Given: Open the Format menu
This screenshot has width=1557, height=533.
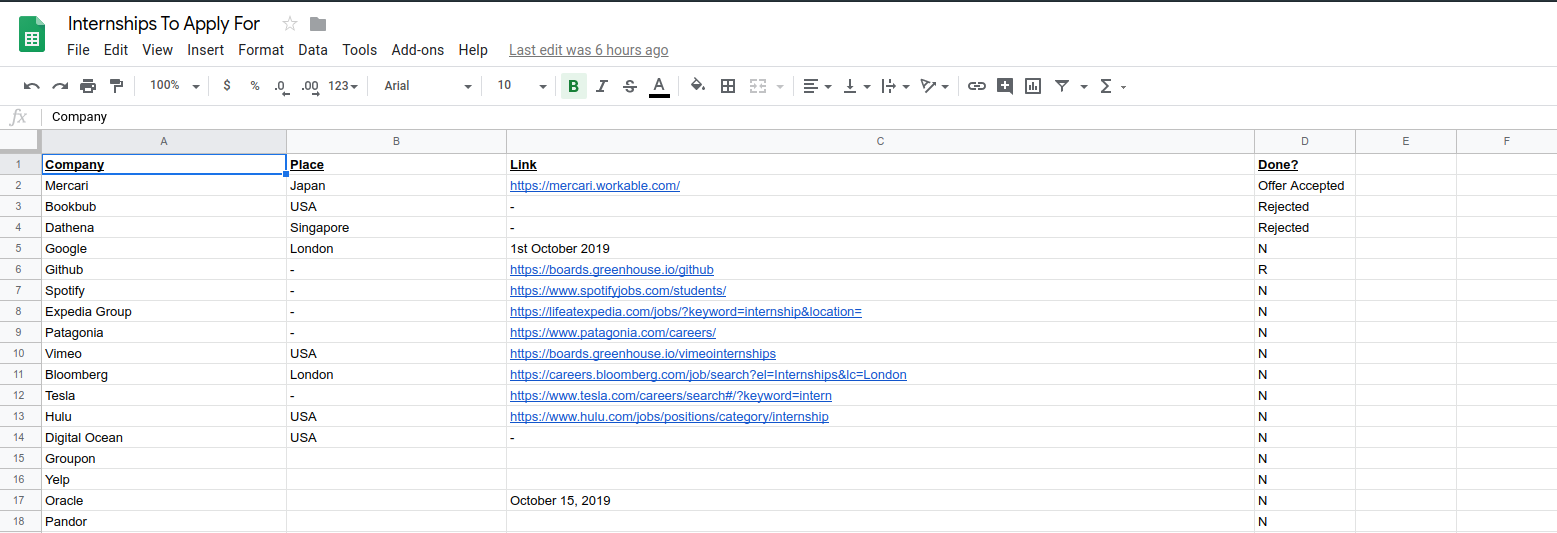Looking at the screenshot, I should [x=261, y=50].
